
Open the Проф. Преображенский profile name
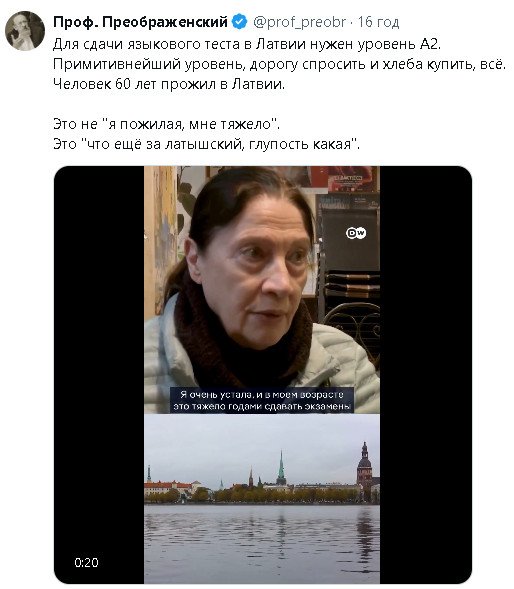tap(141, 22)
